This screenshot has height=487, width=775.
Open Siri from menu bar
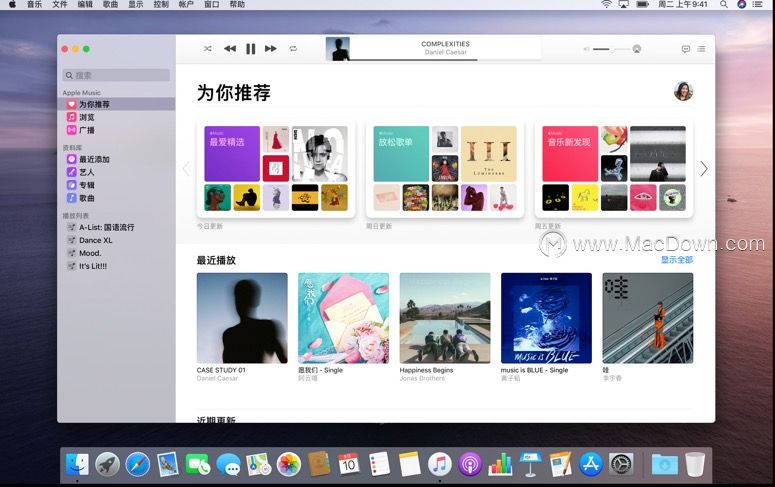(x=741, y=4)
